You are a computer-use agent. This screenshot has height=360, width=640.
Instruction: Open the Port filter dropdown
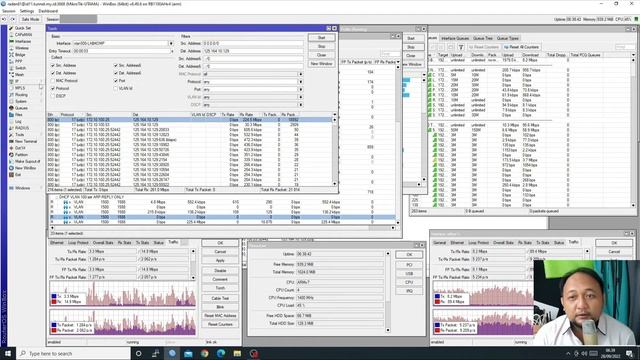click(x=301, y=89)
